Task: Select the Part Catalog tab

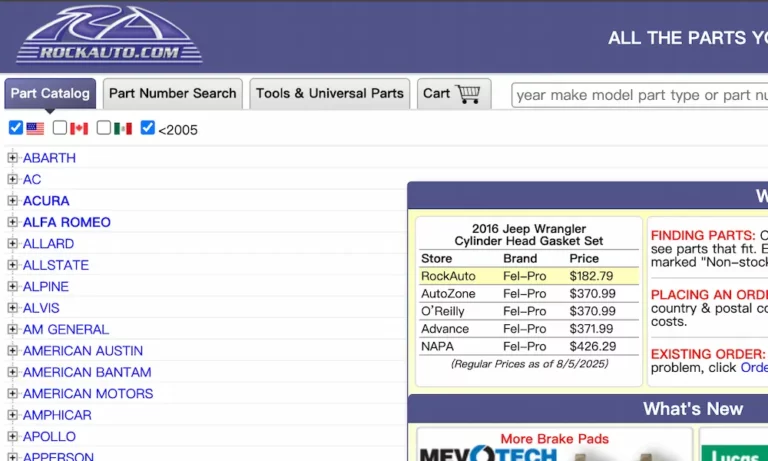Action: click(x=50, y=94)
